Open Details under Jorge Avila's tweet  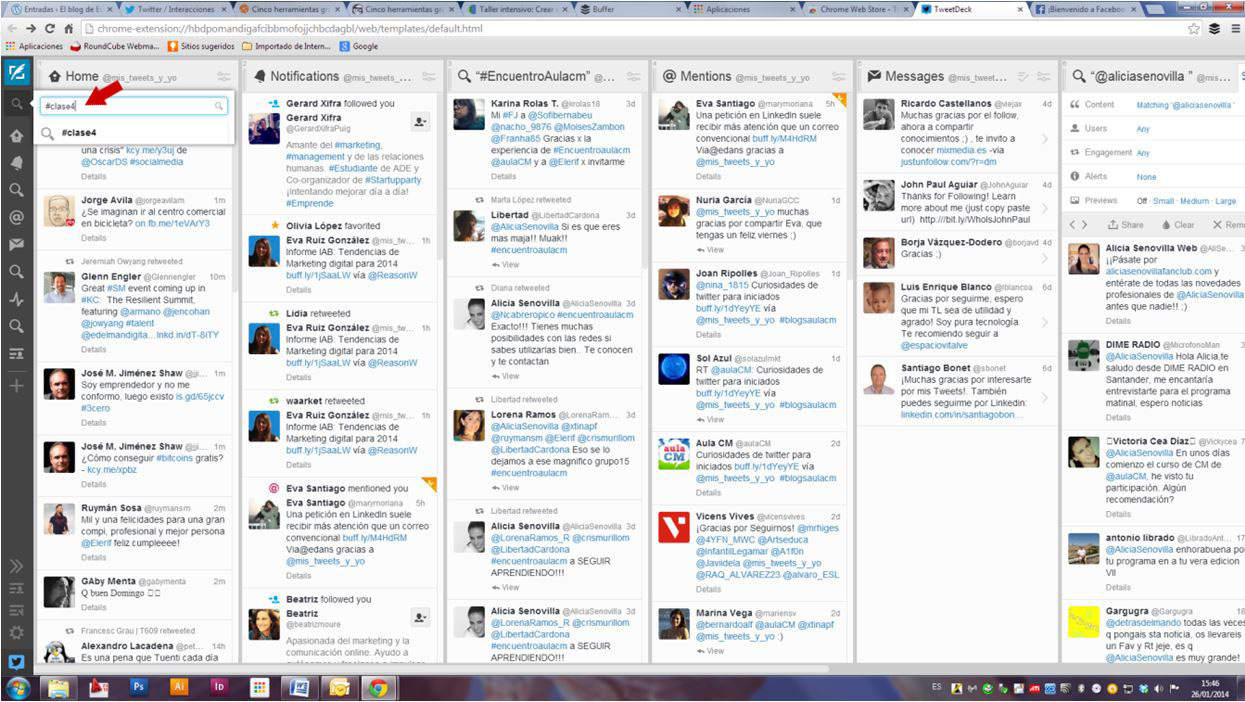93,238
